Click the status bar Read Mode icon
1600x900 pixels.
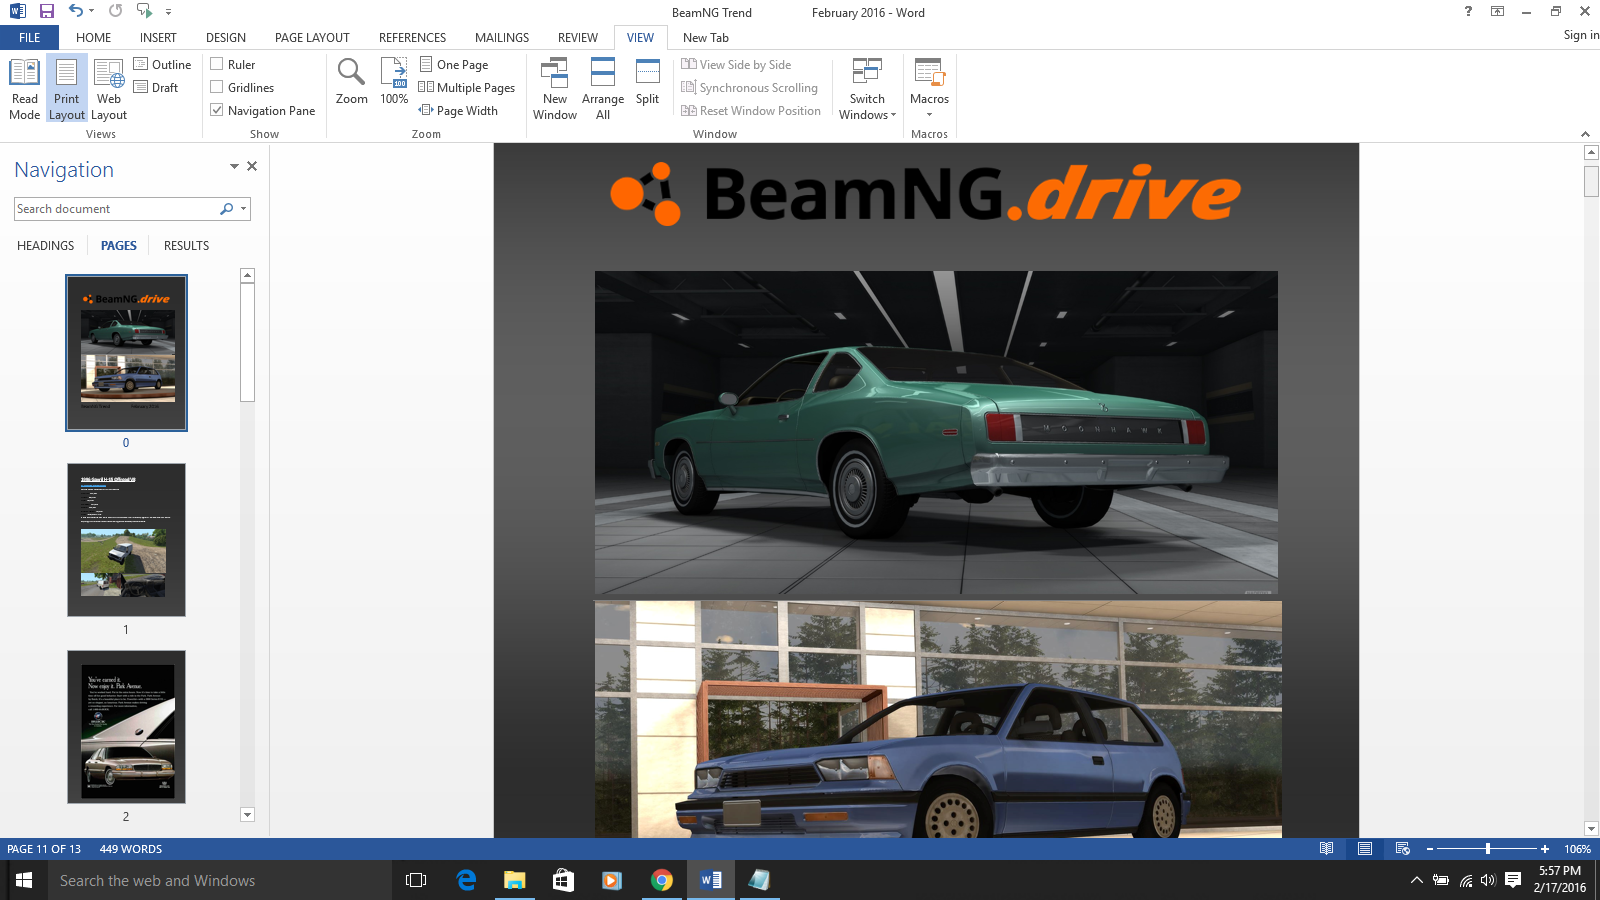(1327, 849)
